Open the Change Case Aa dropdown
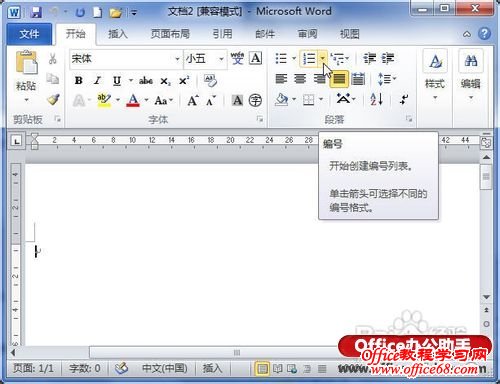This screenshot has height=384, width=500. 164,100
